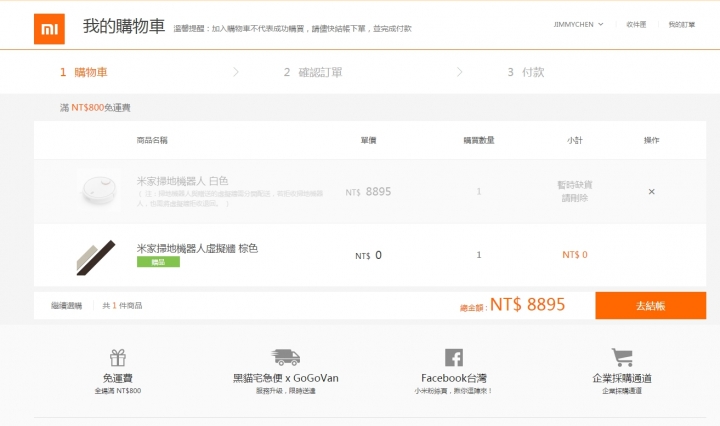Image resolution: width=720 pixels, height=426 pixels.
Task: Click the NT$ 0 subtotal value
Action: pyautogui.click(x=574, y=255)
